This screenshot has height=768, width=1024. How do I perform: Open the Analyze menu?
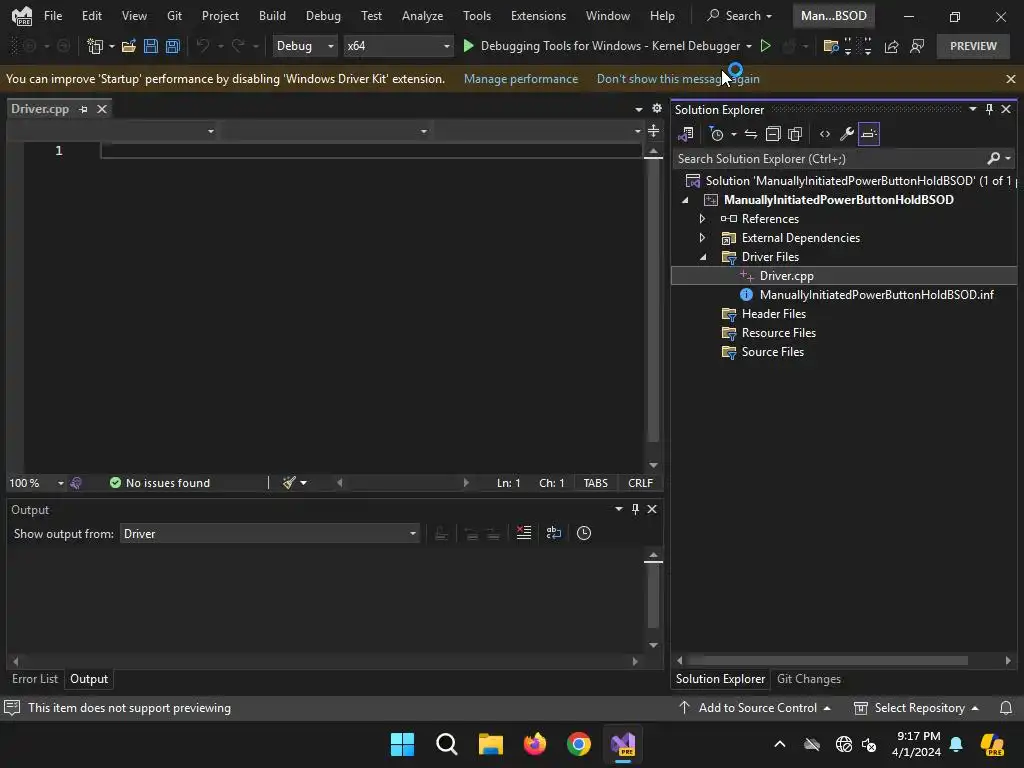(x=423, y=16)
